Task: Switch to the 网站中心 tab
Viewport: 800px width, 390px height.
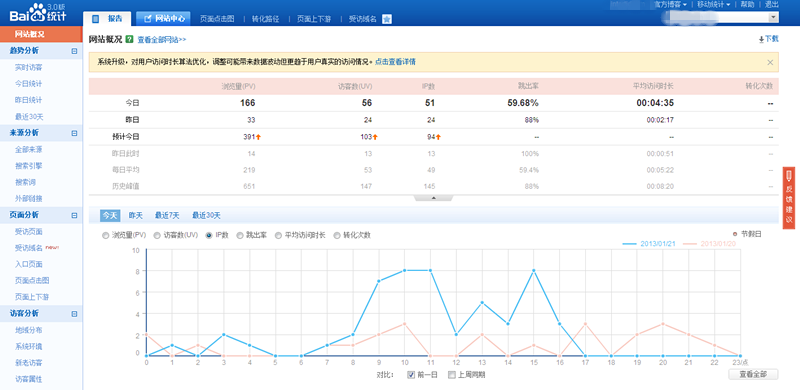Action: [163, 19]
